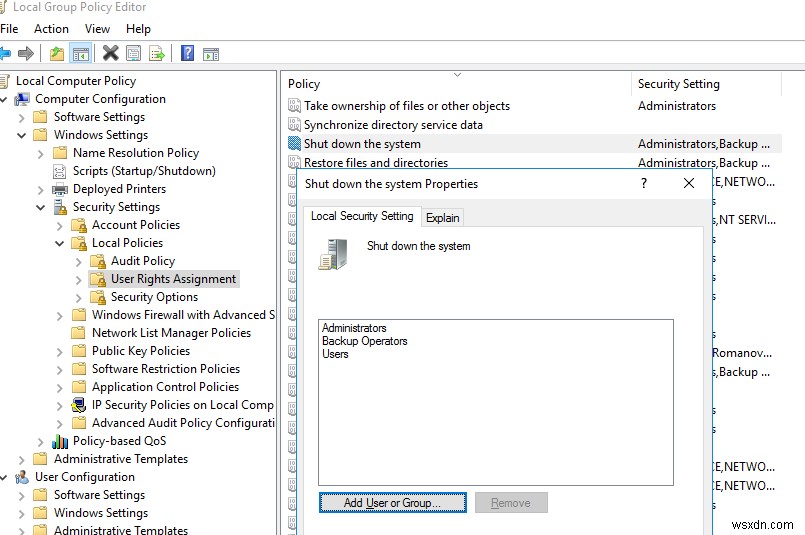Select Users entry in the list
Viewport: 805px width, 535px height.
click(335, 354)
